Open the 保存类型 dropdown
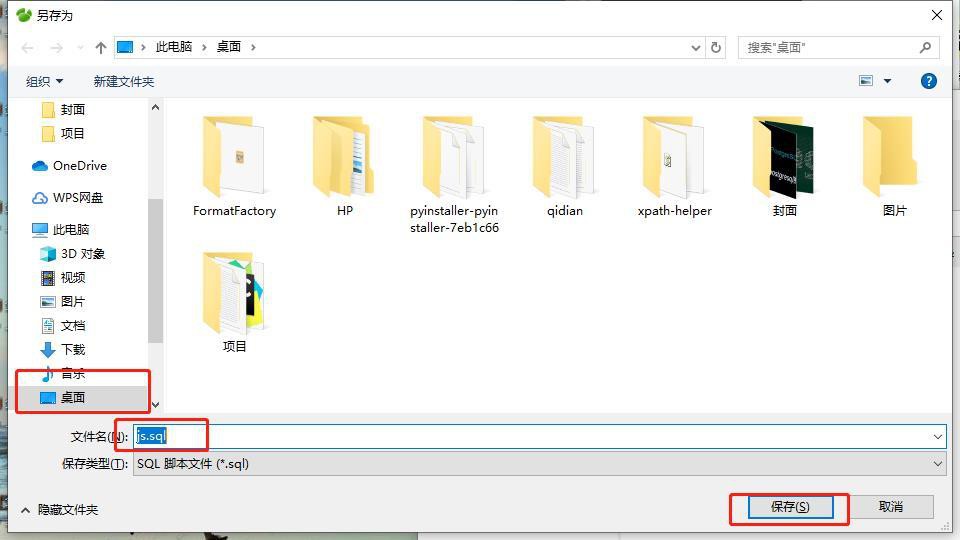 [539, 463]
